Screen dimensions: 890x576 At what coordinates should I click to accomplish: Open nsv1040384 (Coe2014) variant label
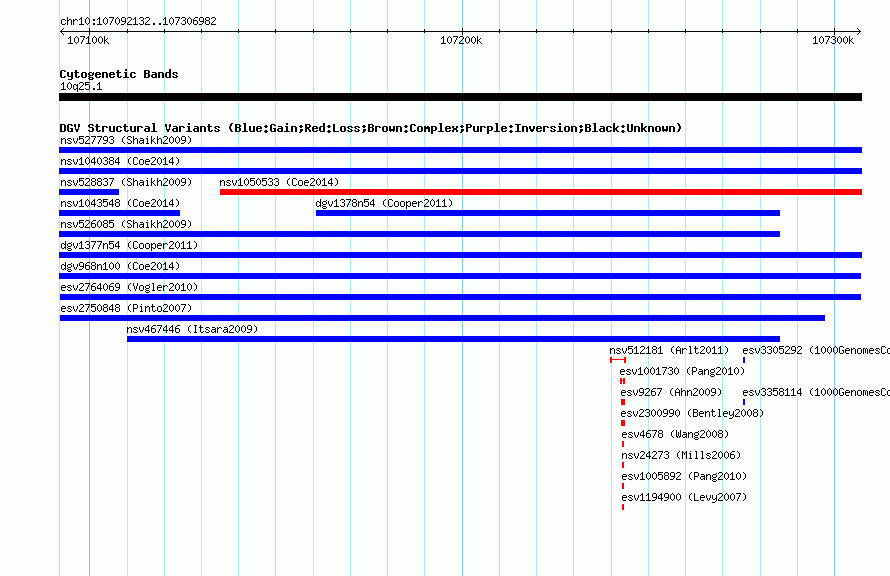(x=120, y=161)
